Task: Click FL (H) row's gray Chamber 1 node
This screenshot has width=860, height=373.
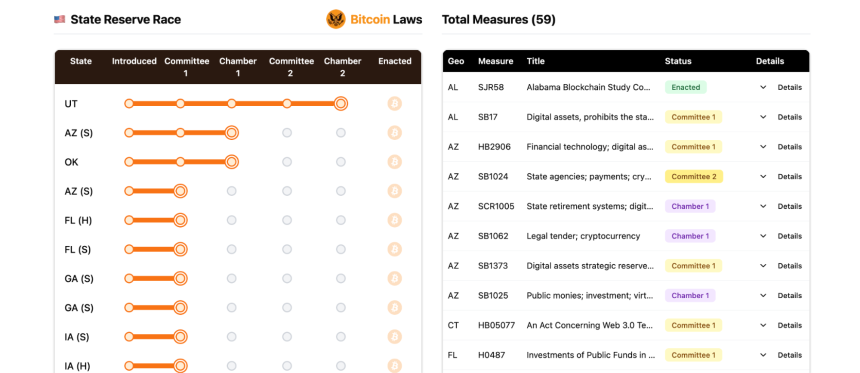Action: [231, 220]
